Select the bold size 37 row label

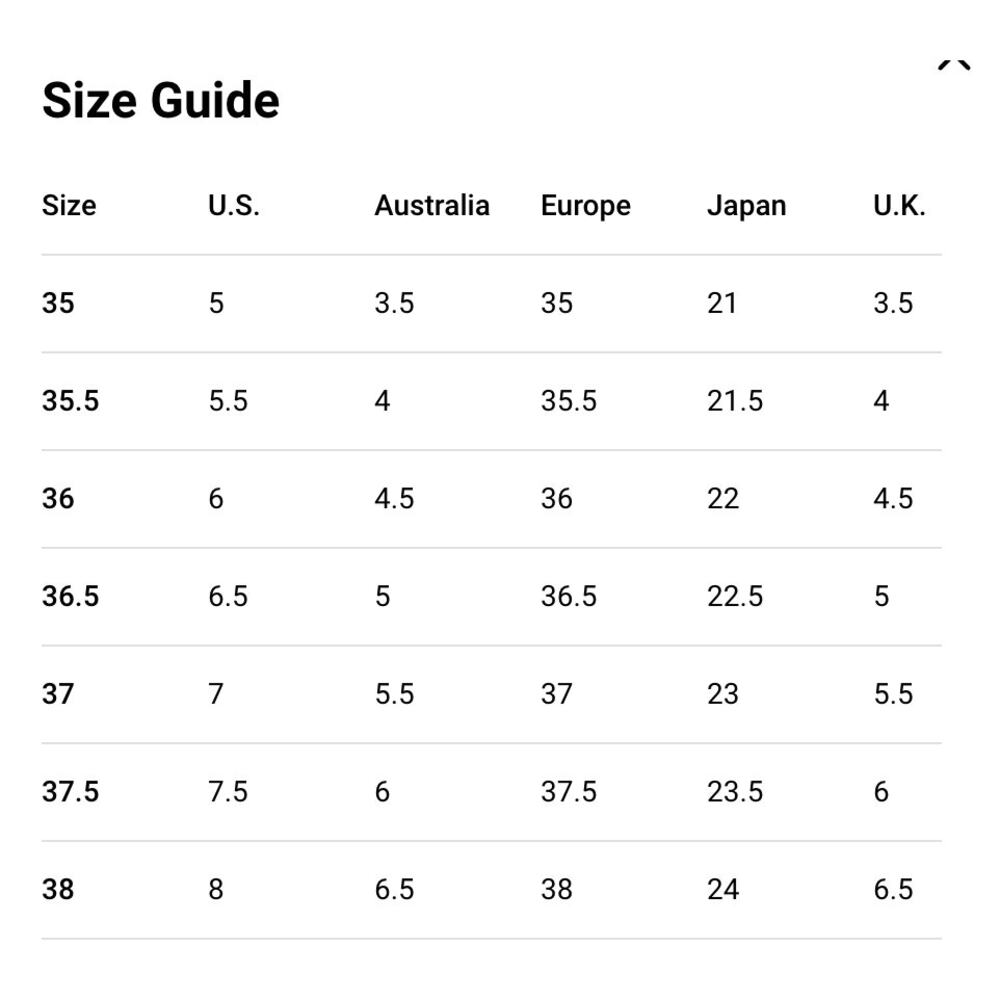click(x=58, y=694)
